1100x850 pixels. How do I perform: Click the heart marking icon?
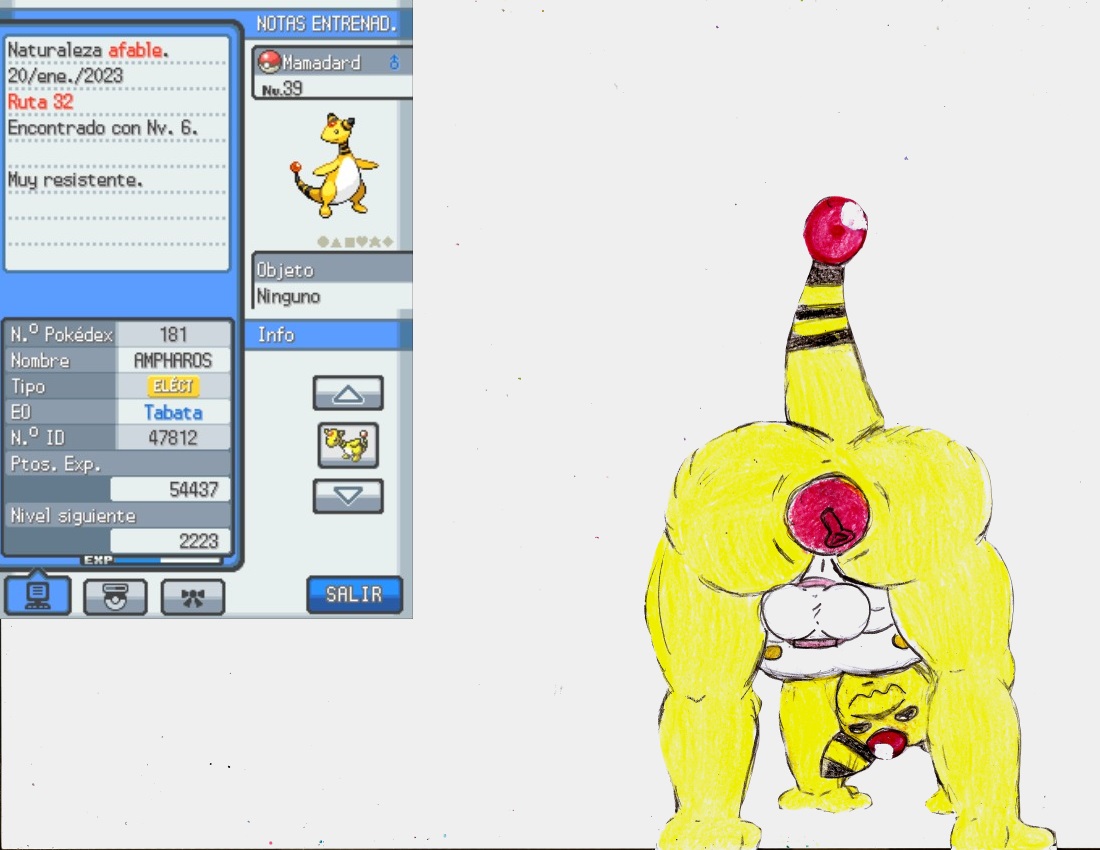[362, 242]
